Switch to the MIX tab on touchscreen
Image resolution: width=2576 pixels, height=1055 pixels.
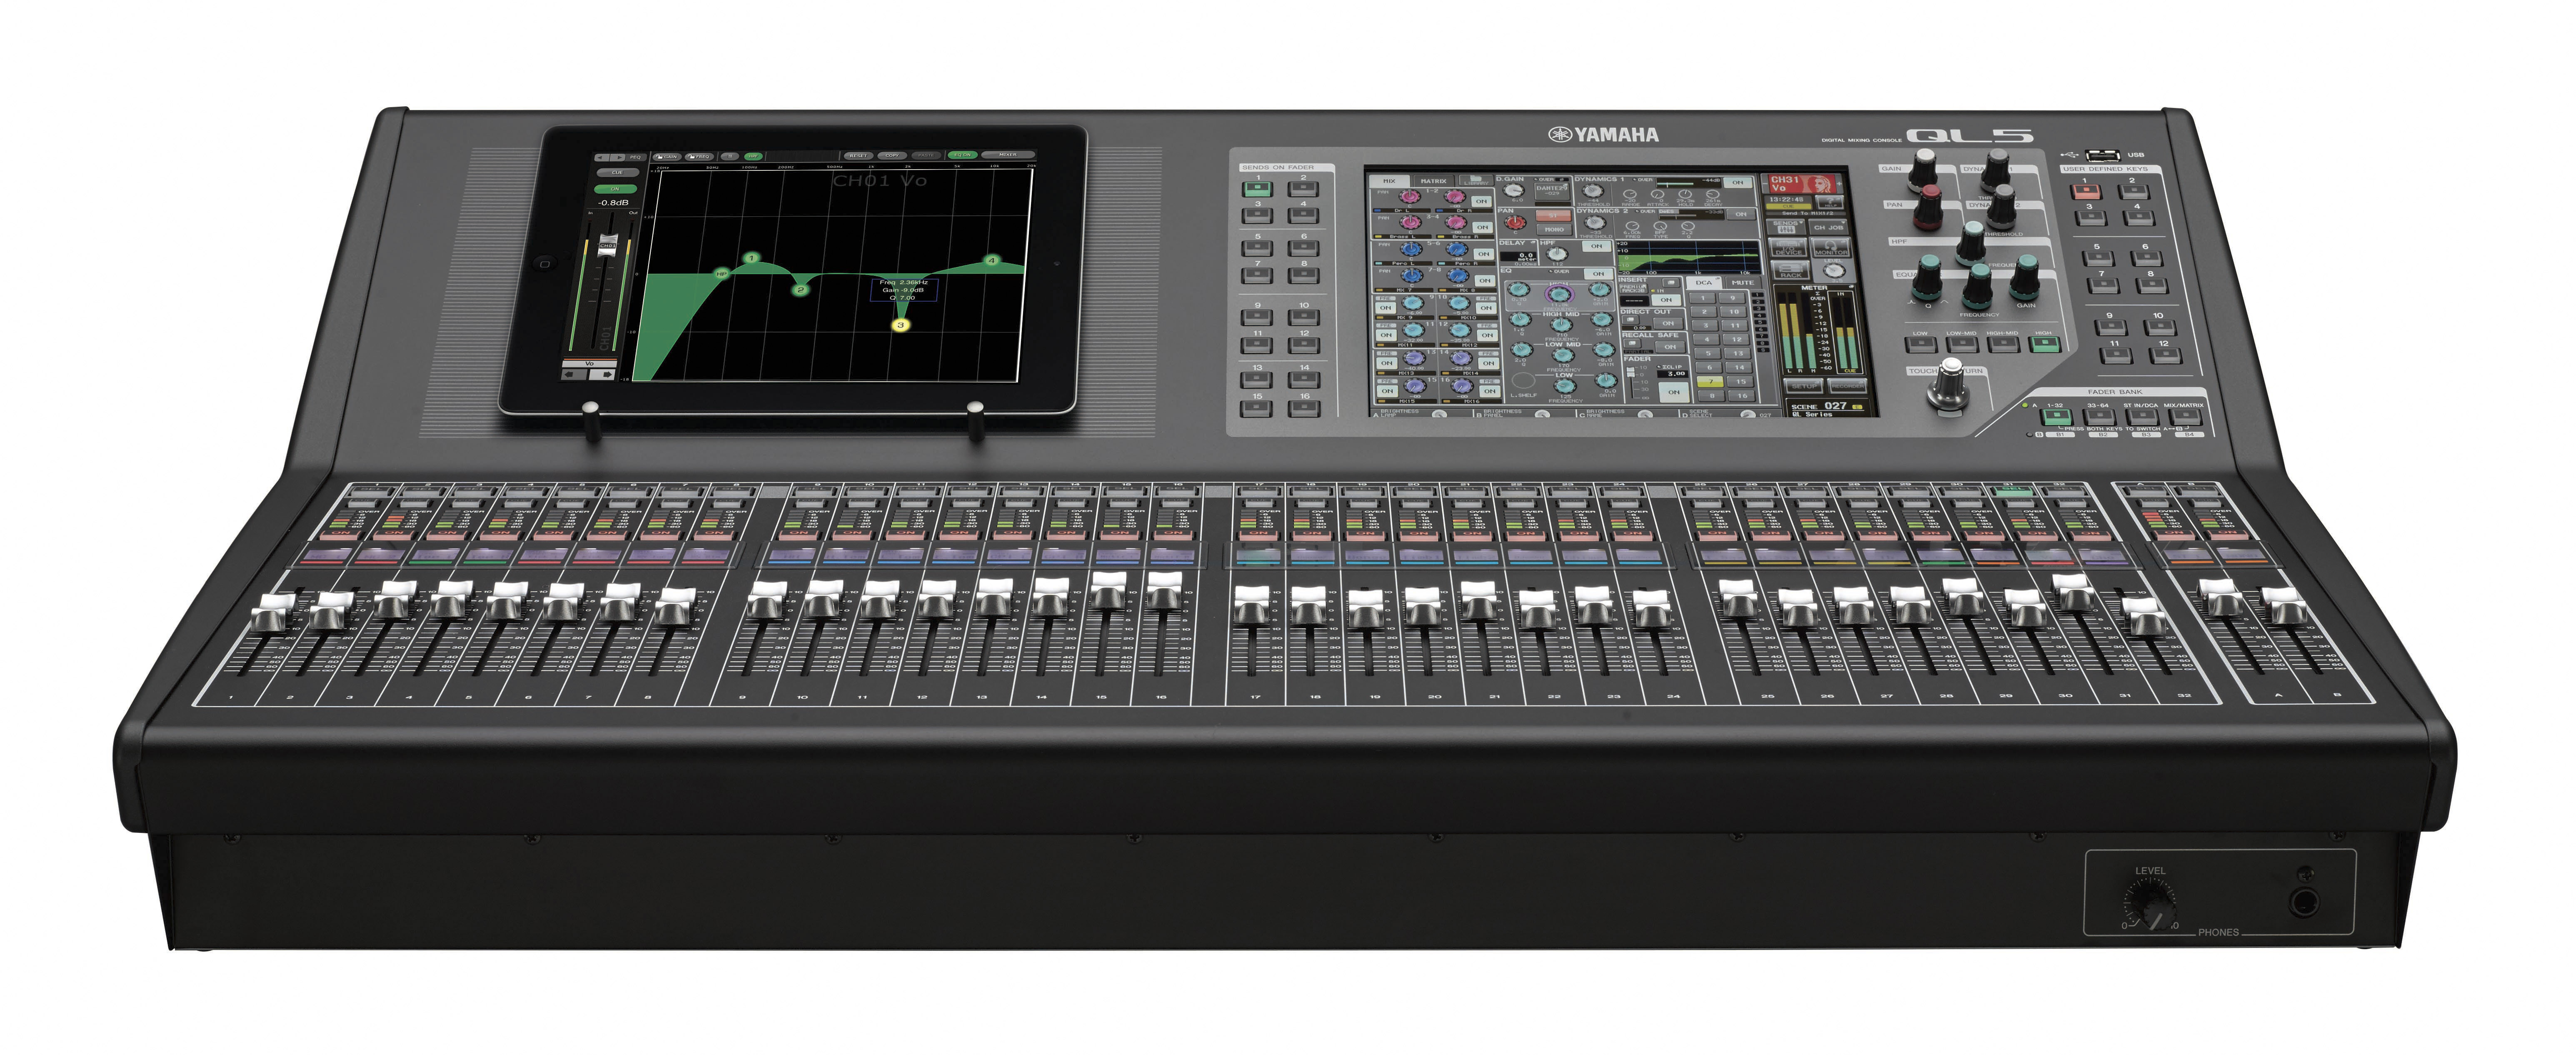[1390, 181]
